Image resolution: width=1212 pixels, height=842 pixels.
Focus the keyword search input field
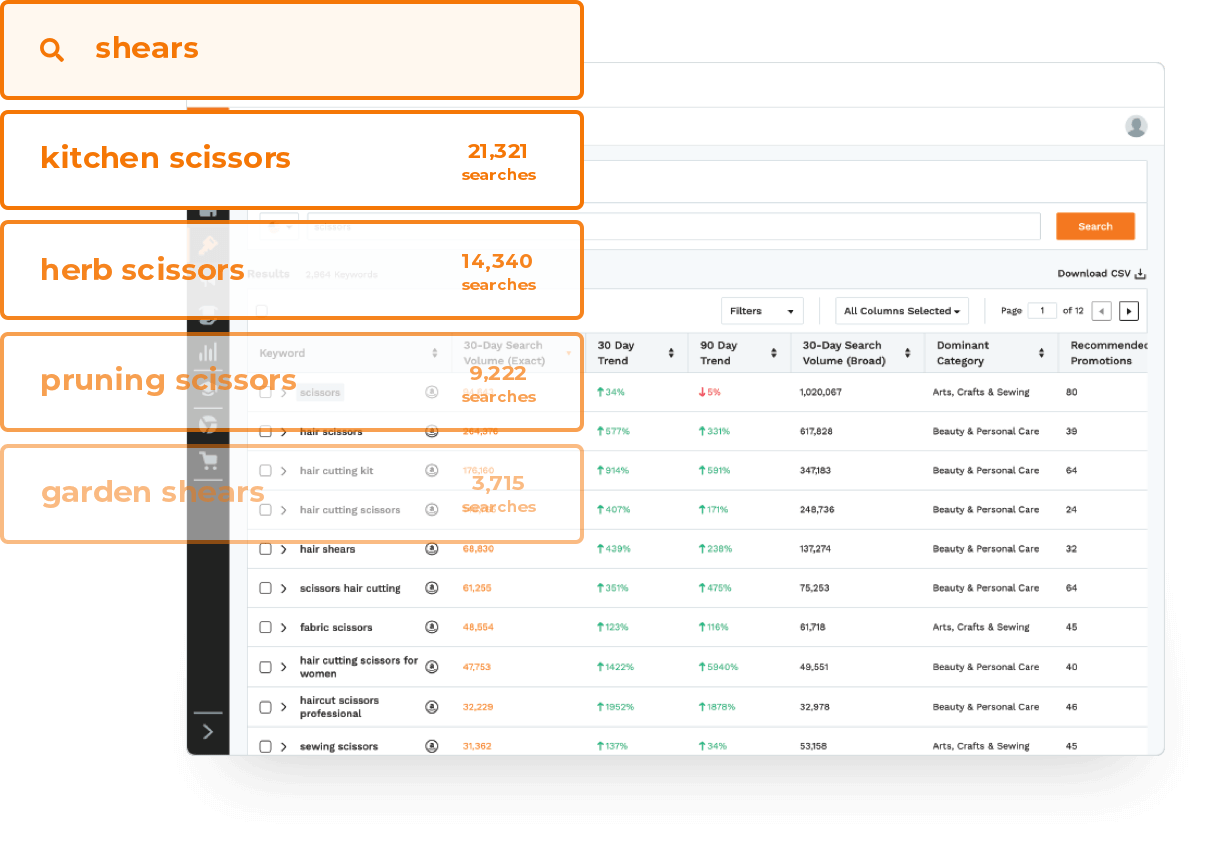[x=673, y=226]
